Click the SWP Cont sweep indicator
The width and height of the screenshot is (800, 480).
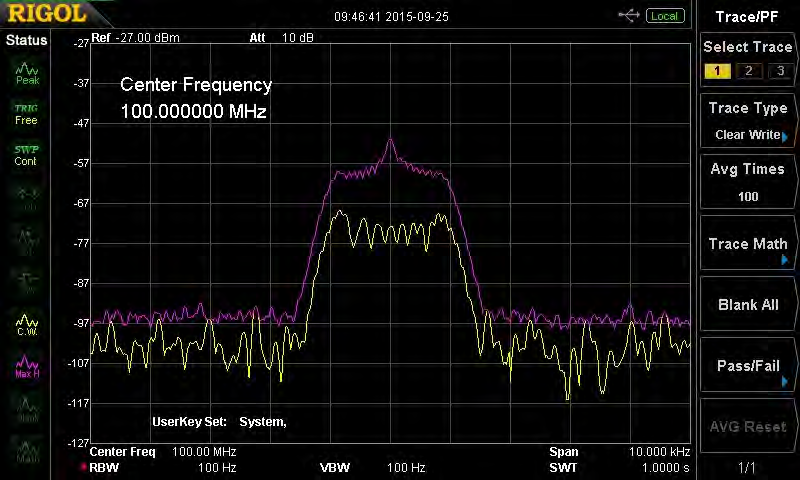[x=26, y=156]
